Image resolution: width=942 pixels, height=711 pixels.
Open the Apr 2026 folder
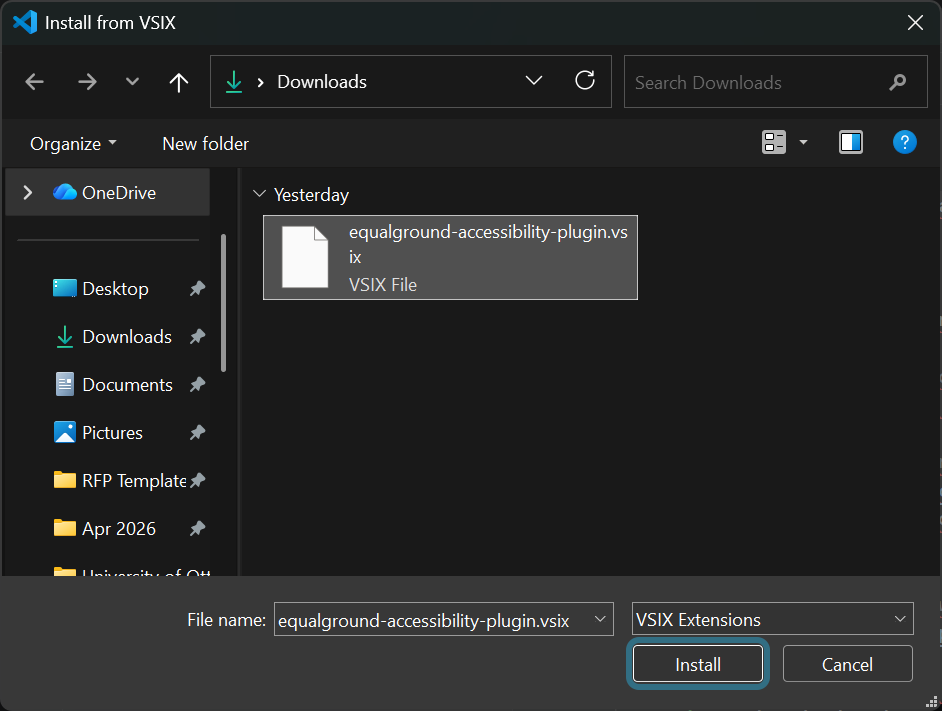pyautogui.click(x=119, y=529)
